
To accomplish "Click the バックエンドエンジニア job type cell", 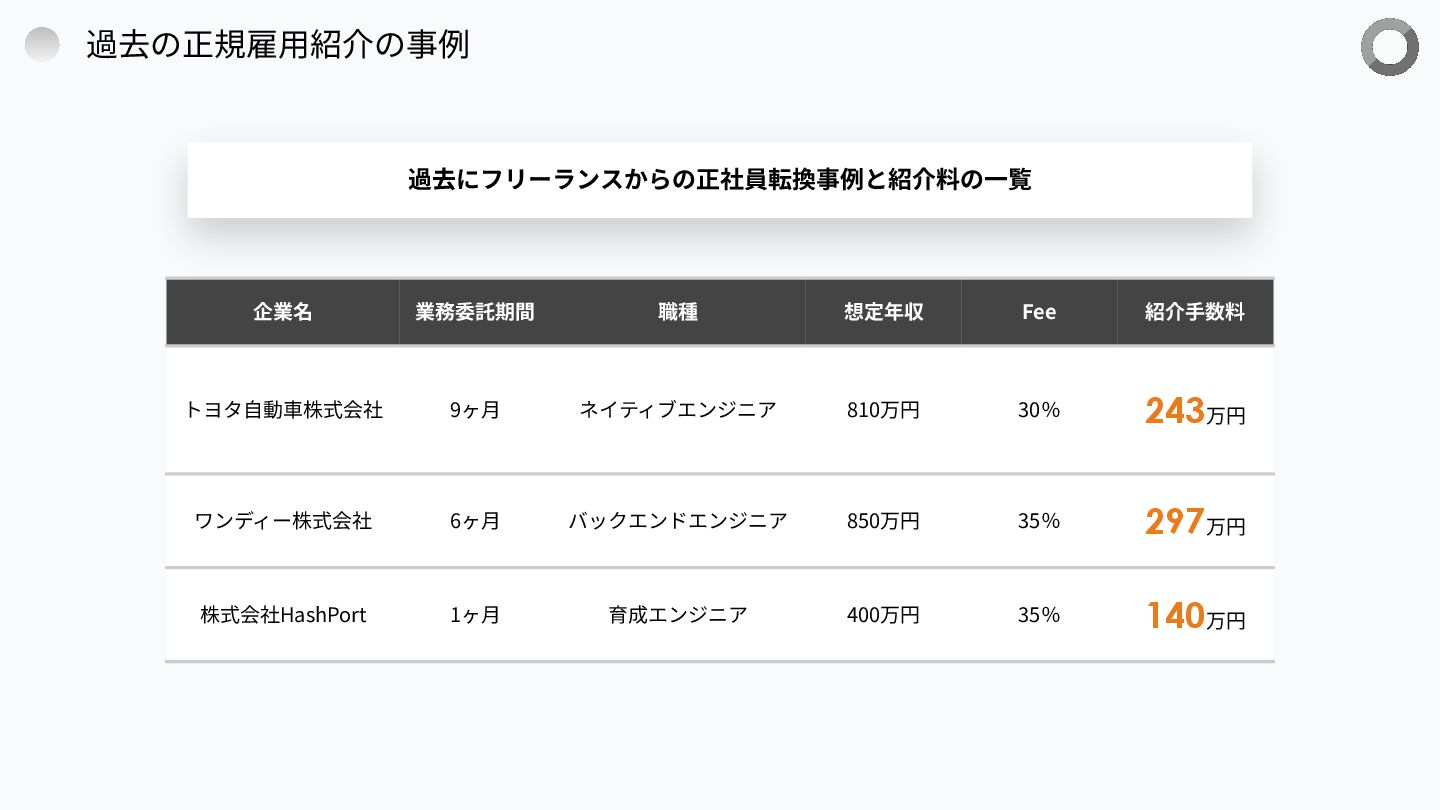I will click(678, 521).
